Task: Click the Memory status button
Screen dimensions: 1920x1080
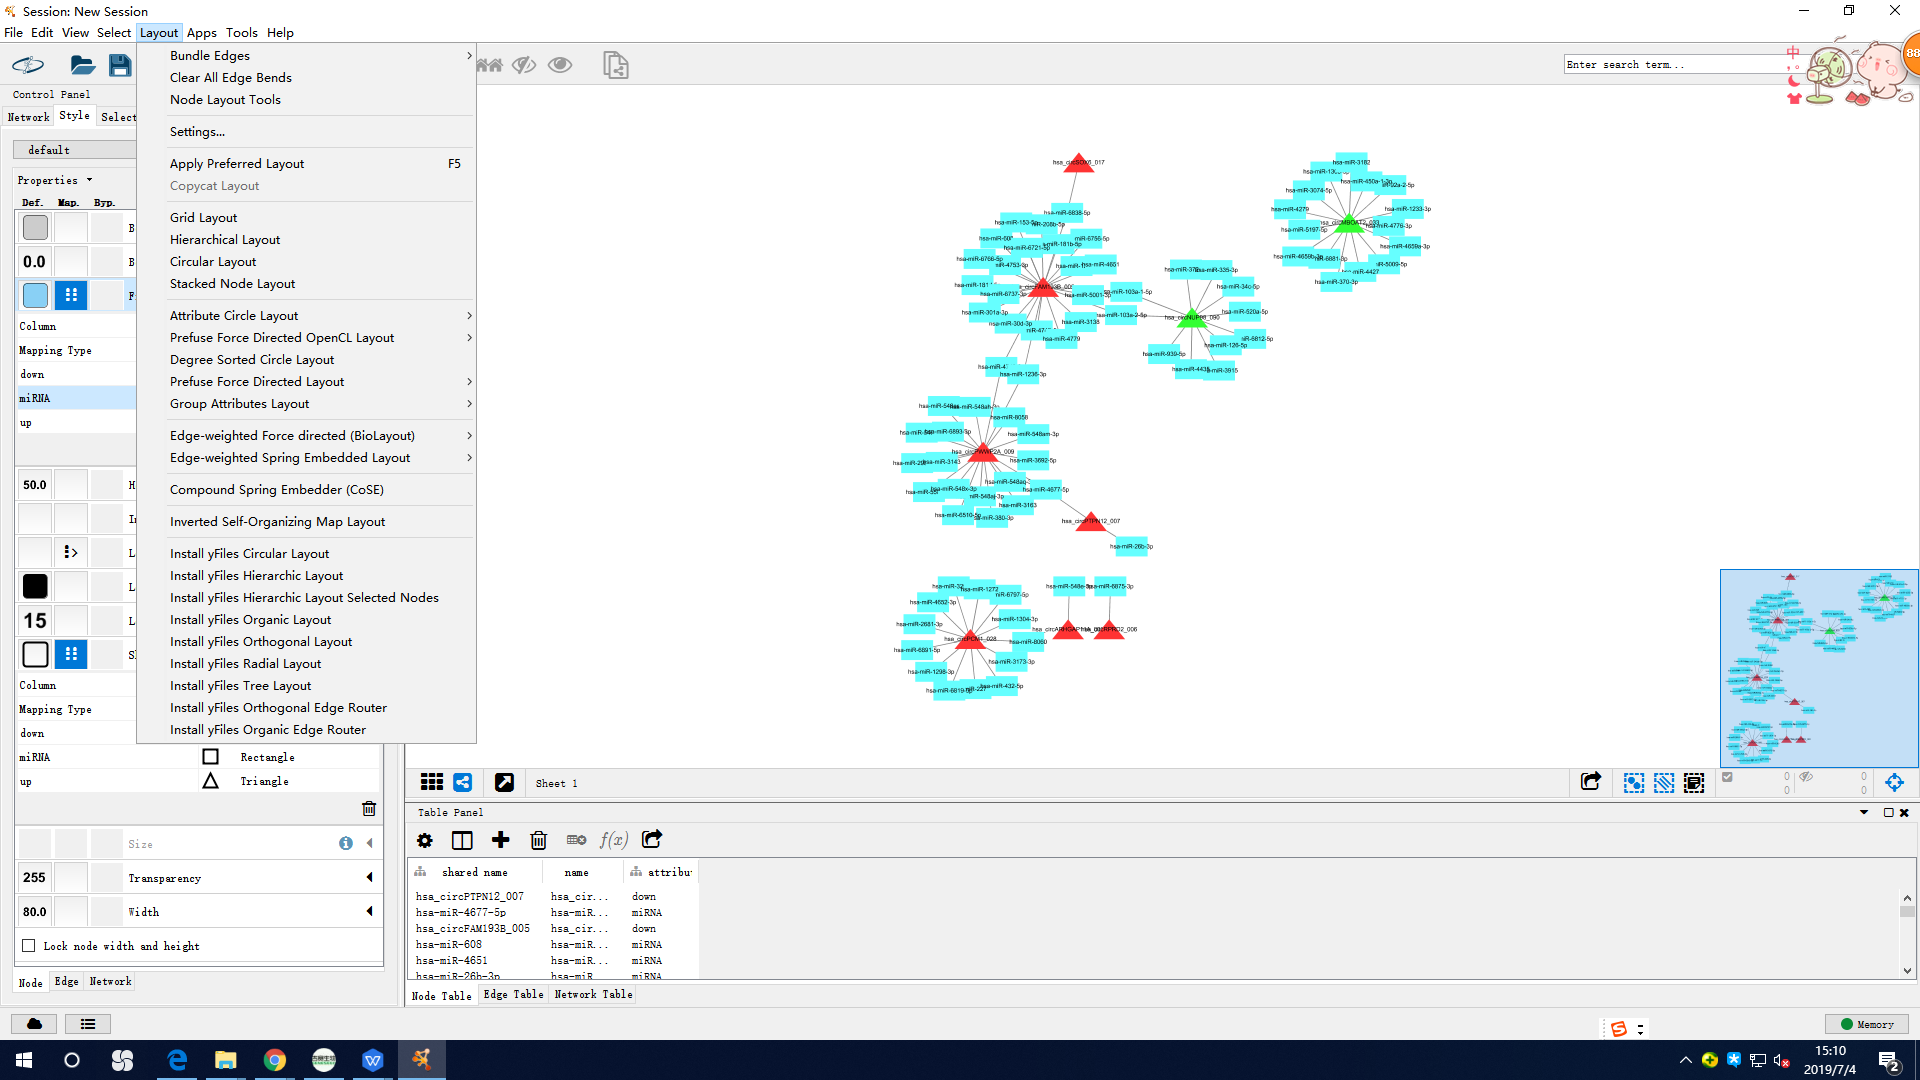Action: point(1867,1024)
